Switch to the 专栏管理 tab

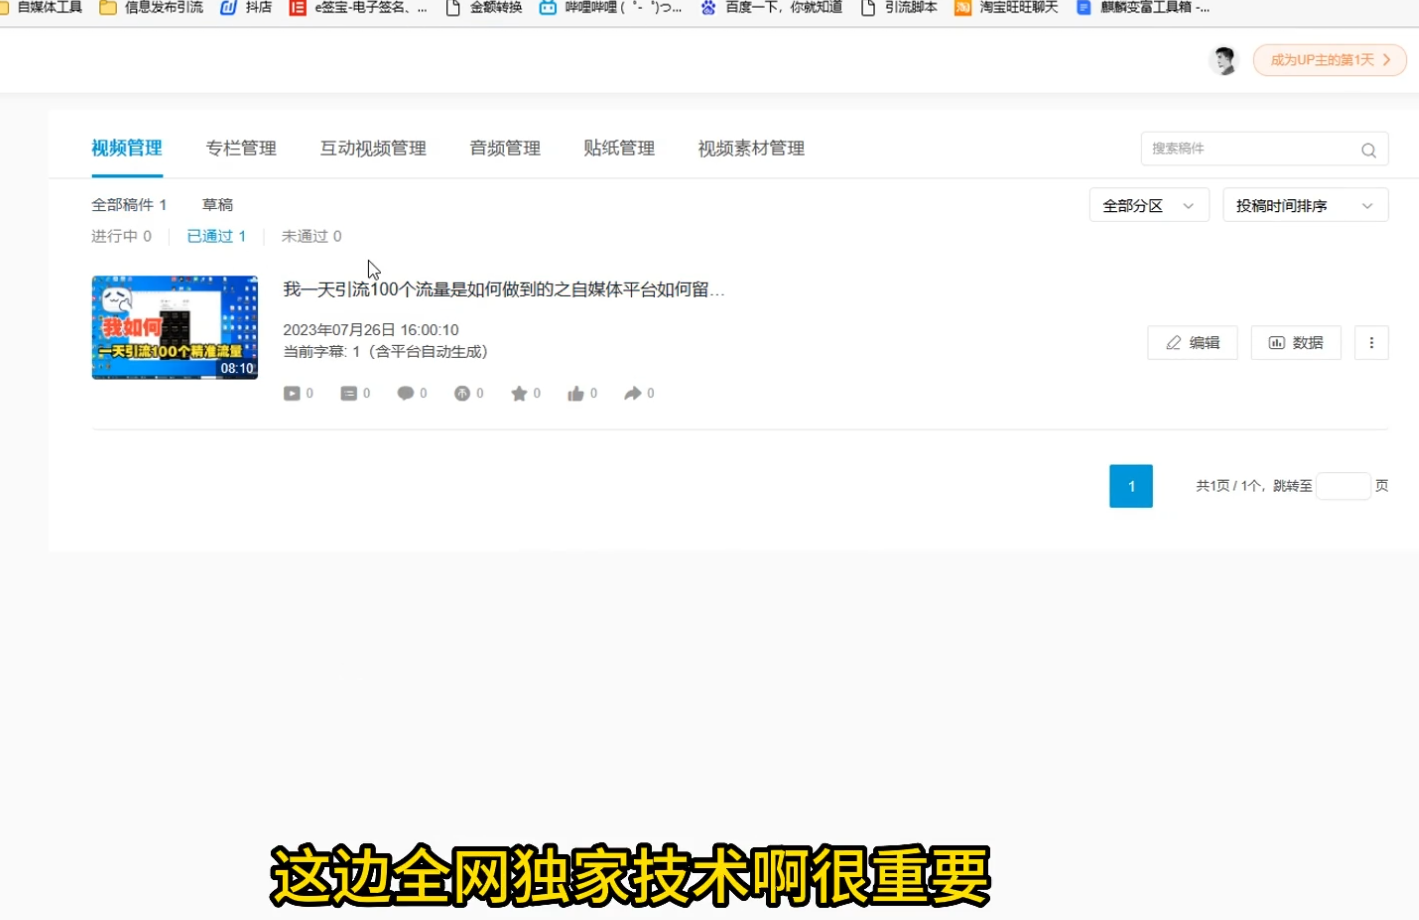tap(241, 149)
